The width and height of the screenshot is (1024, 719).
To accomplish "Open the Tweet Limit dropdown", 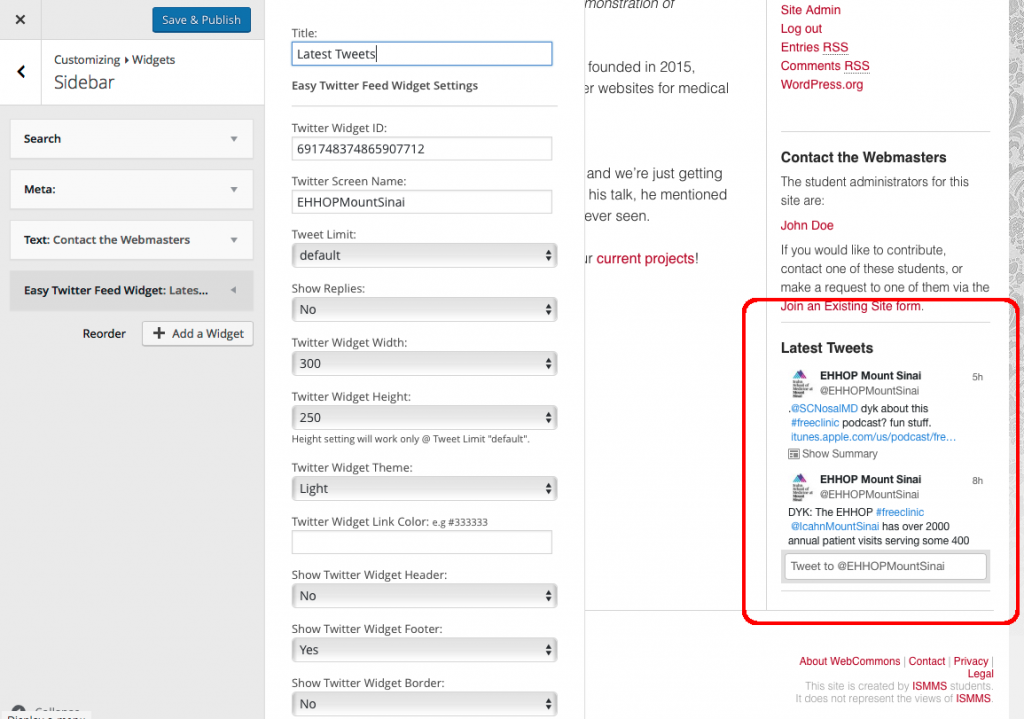I will pos(423,255).
